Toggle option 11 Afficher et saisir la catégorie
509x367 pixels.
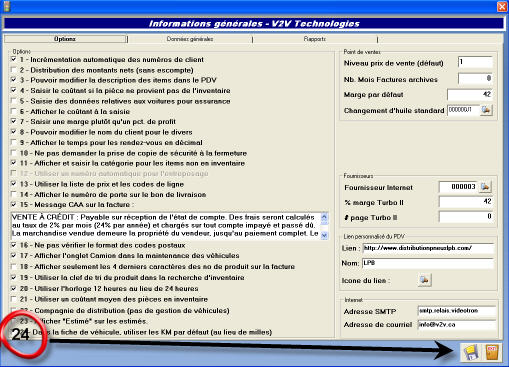(x=14, y=163)
